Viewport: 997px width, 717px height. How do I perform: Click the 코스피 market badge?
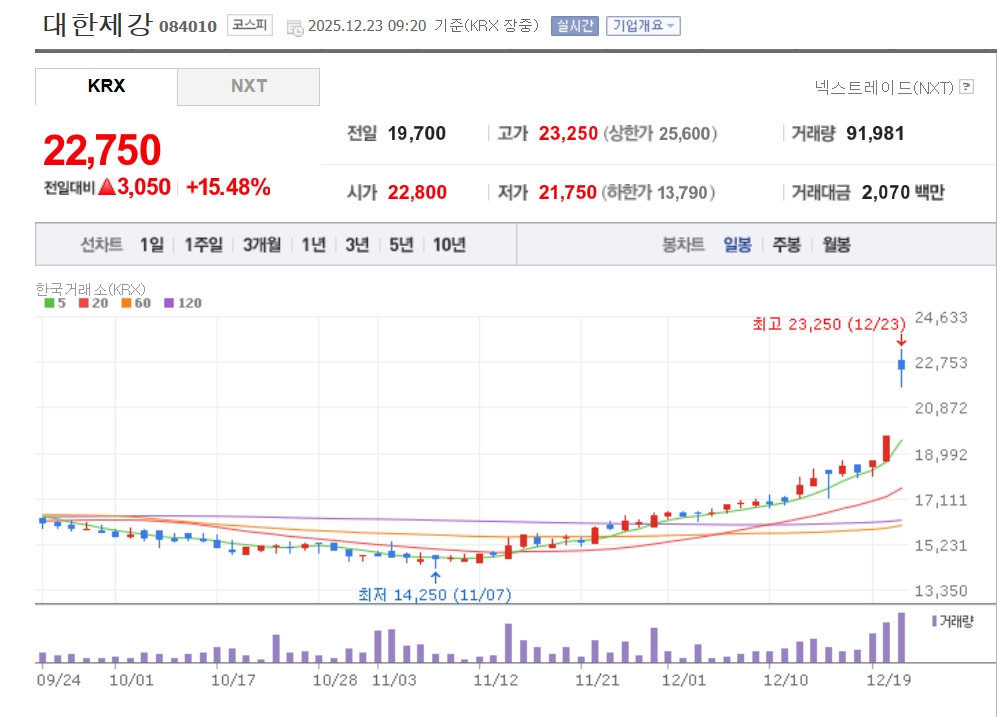pos(249,26)
